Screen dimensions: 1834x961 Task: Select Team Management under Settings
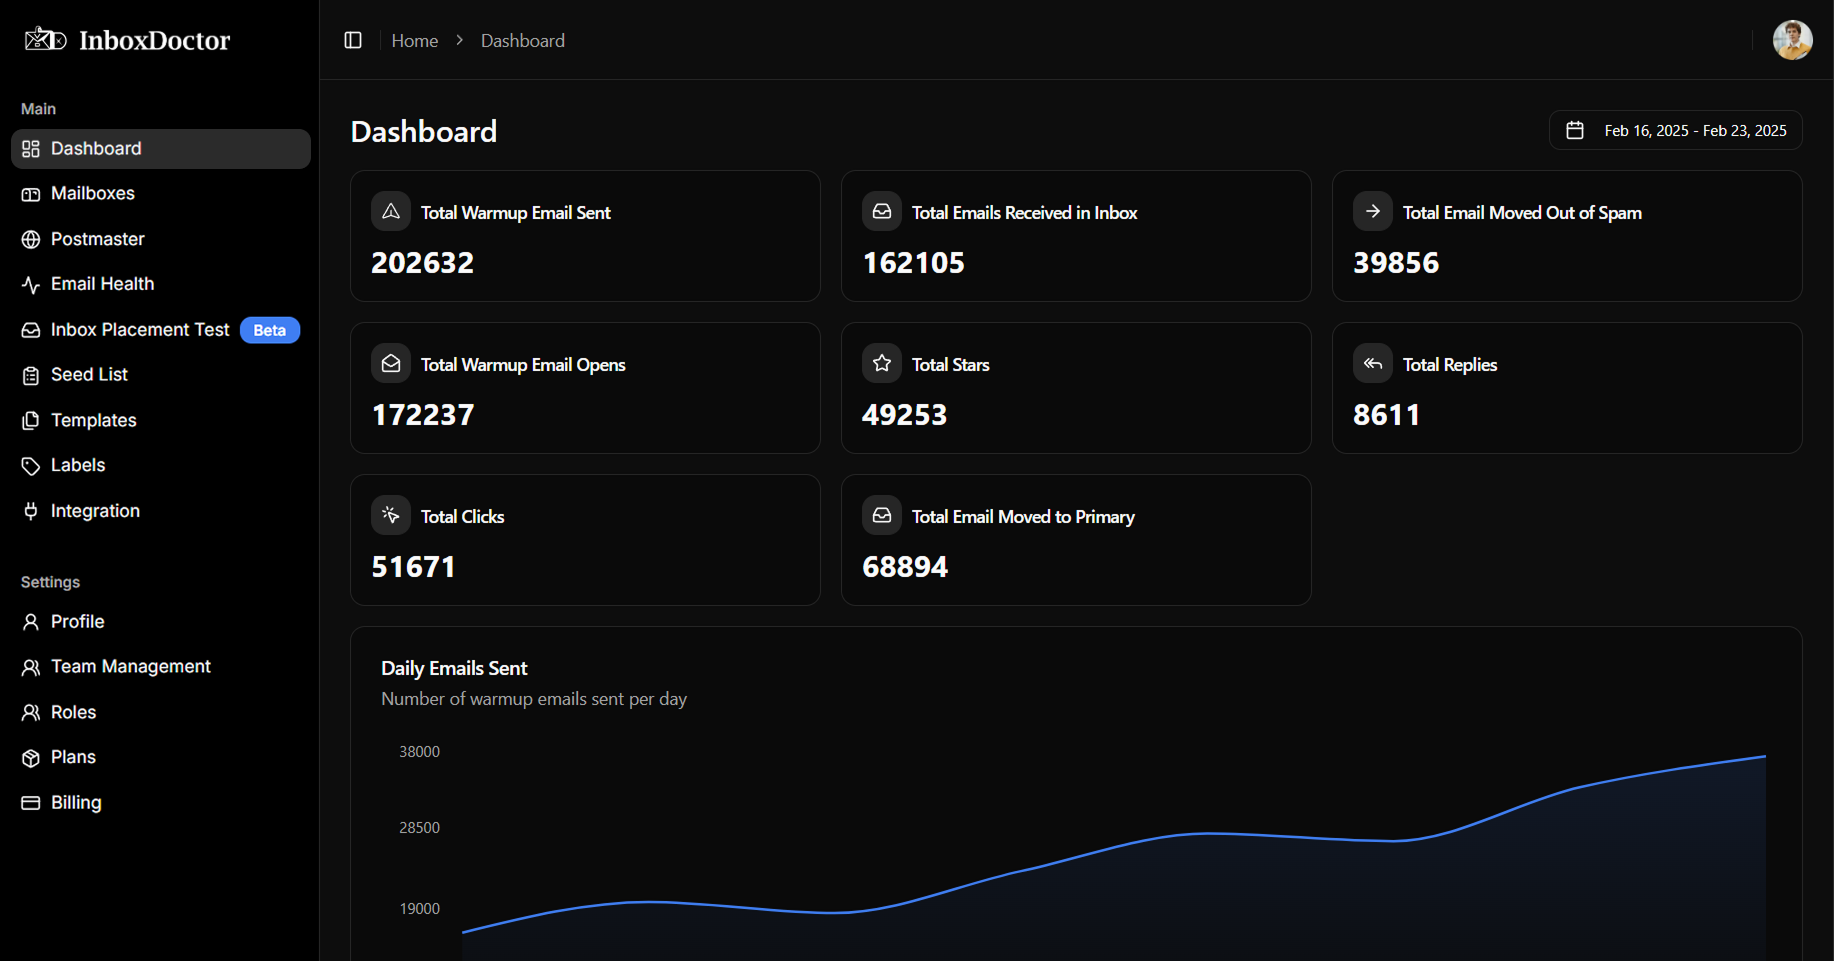(x=130, y=666)
